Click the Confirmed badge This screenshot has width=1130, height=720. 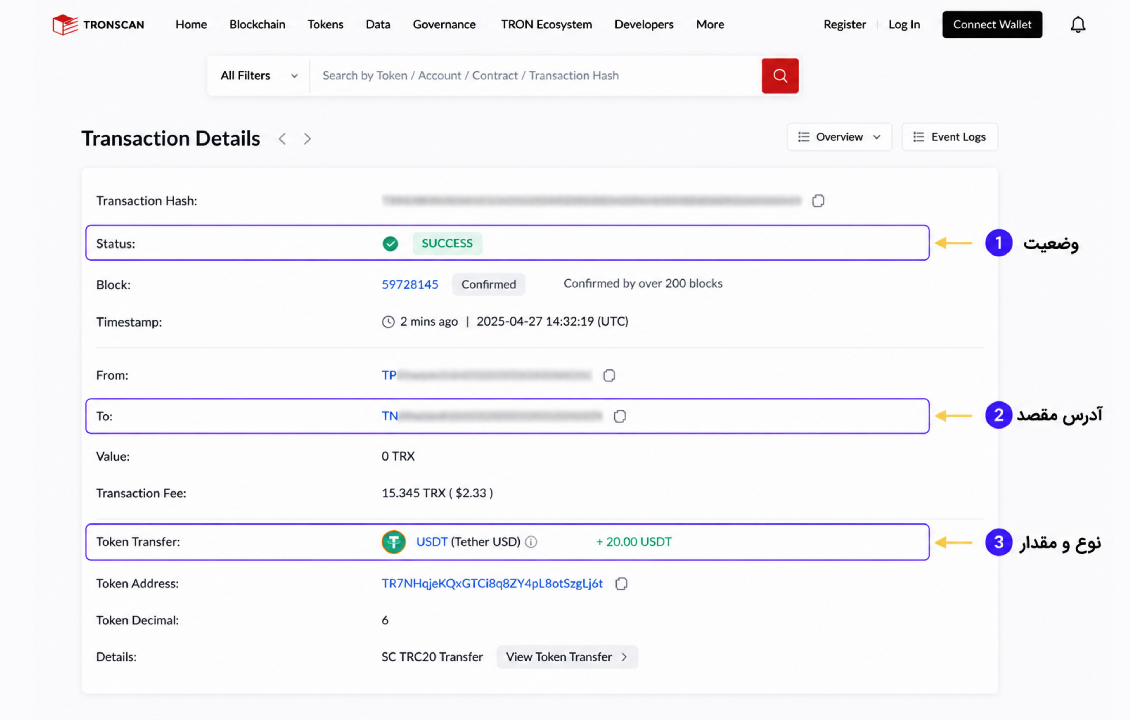[x=489, y=285]
